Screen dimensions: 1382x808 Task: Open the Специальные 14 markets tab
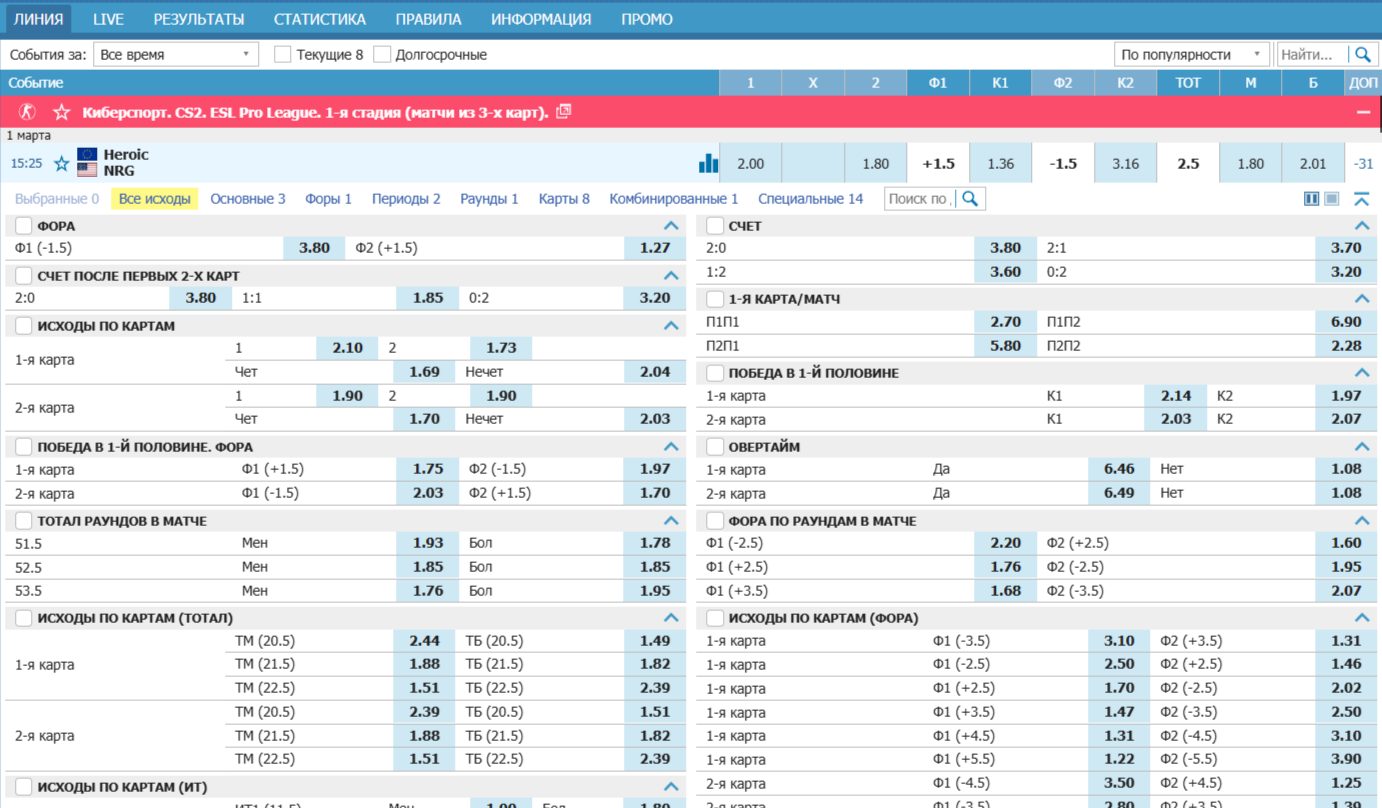point(810,199)
